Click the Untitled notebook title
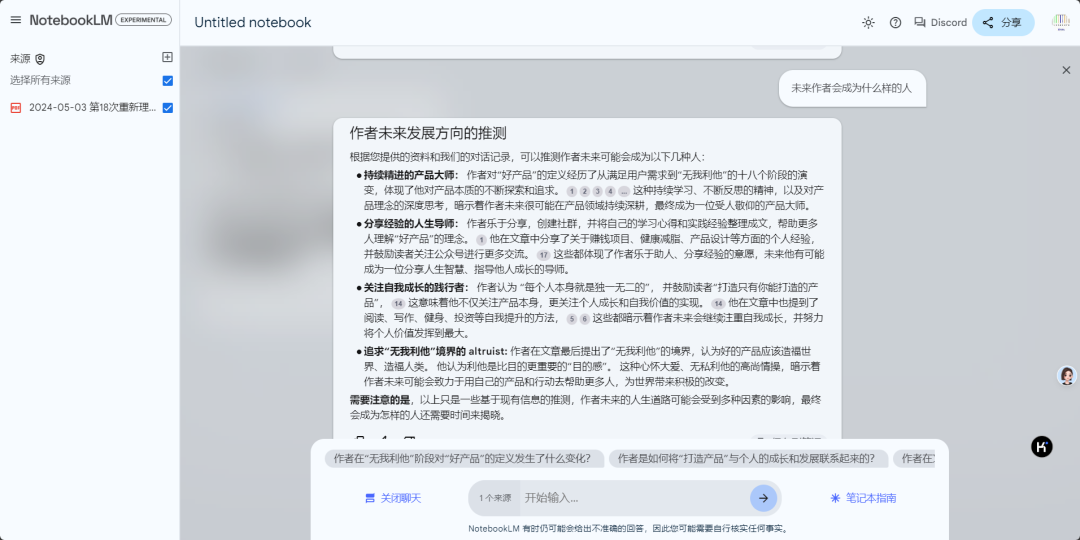 pos(253,23)
